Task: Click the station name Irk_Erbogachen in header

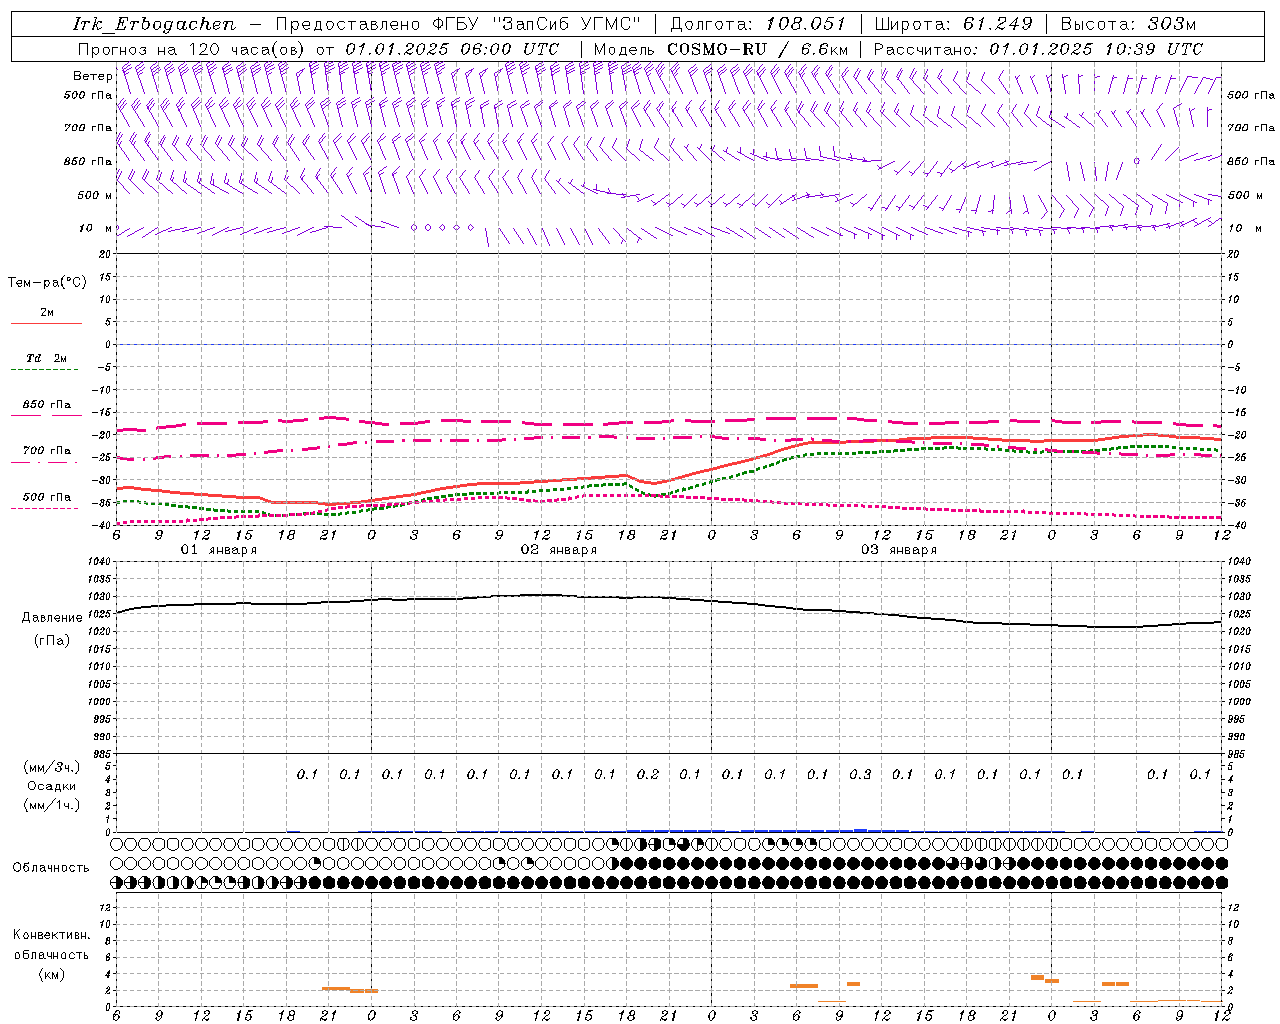Action: click(154, 24)
